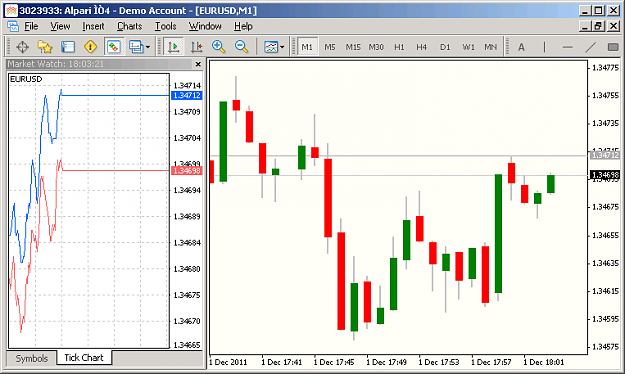This screenshot has width=625, height=374.
Task: Open the Navigator favorites star icon
Action: click(45, 47)
